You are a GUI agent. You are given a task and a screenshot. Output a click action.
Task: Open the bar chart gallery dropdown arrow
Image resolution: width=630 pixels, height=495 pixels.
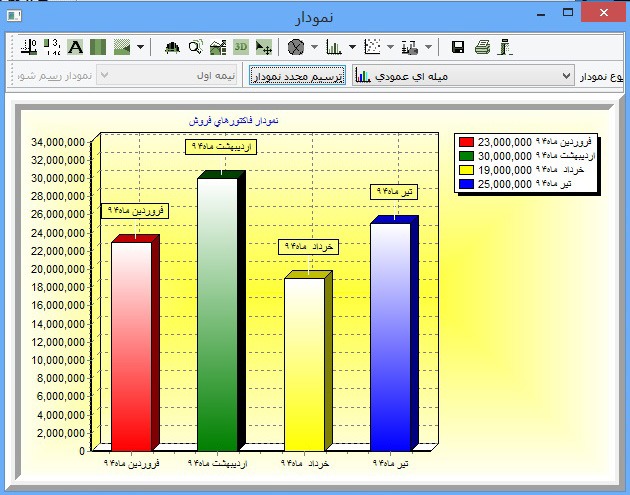click(352, 47)
